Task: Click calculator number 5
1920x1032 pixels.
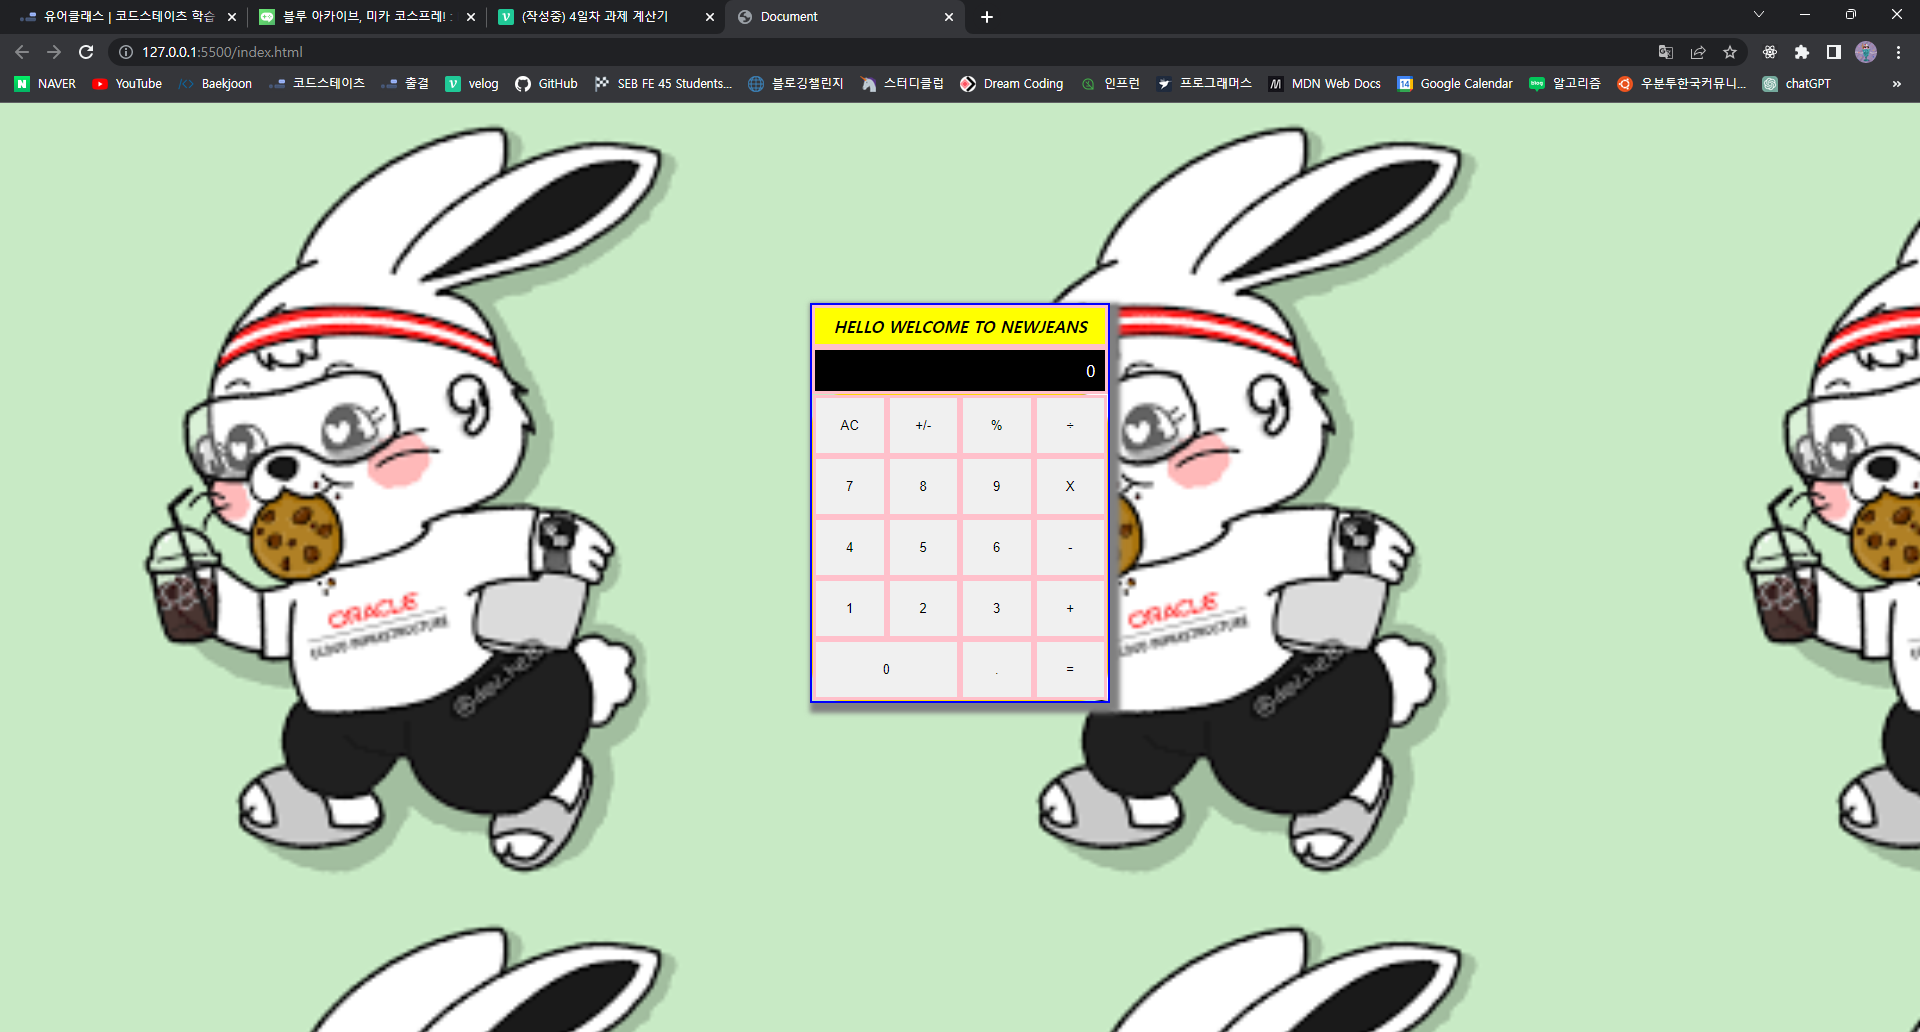Action: click(923, 548)
